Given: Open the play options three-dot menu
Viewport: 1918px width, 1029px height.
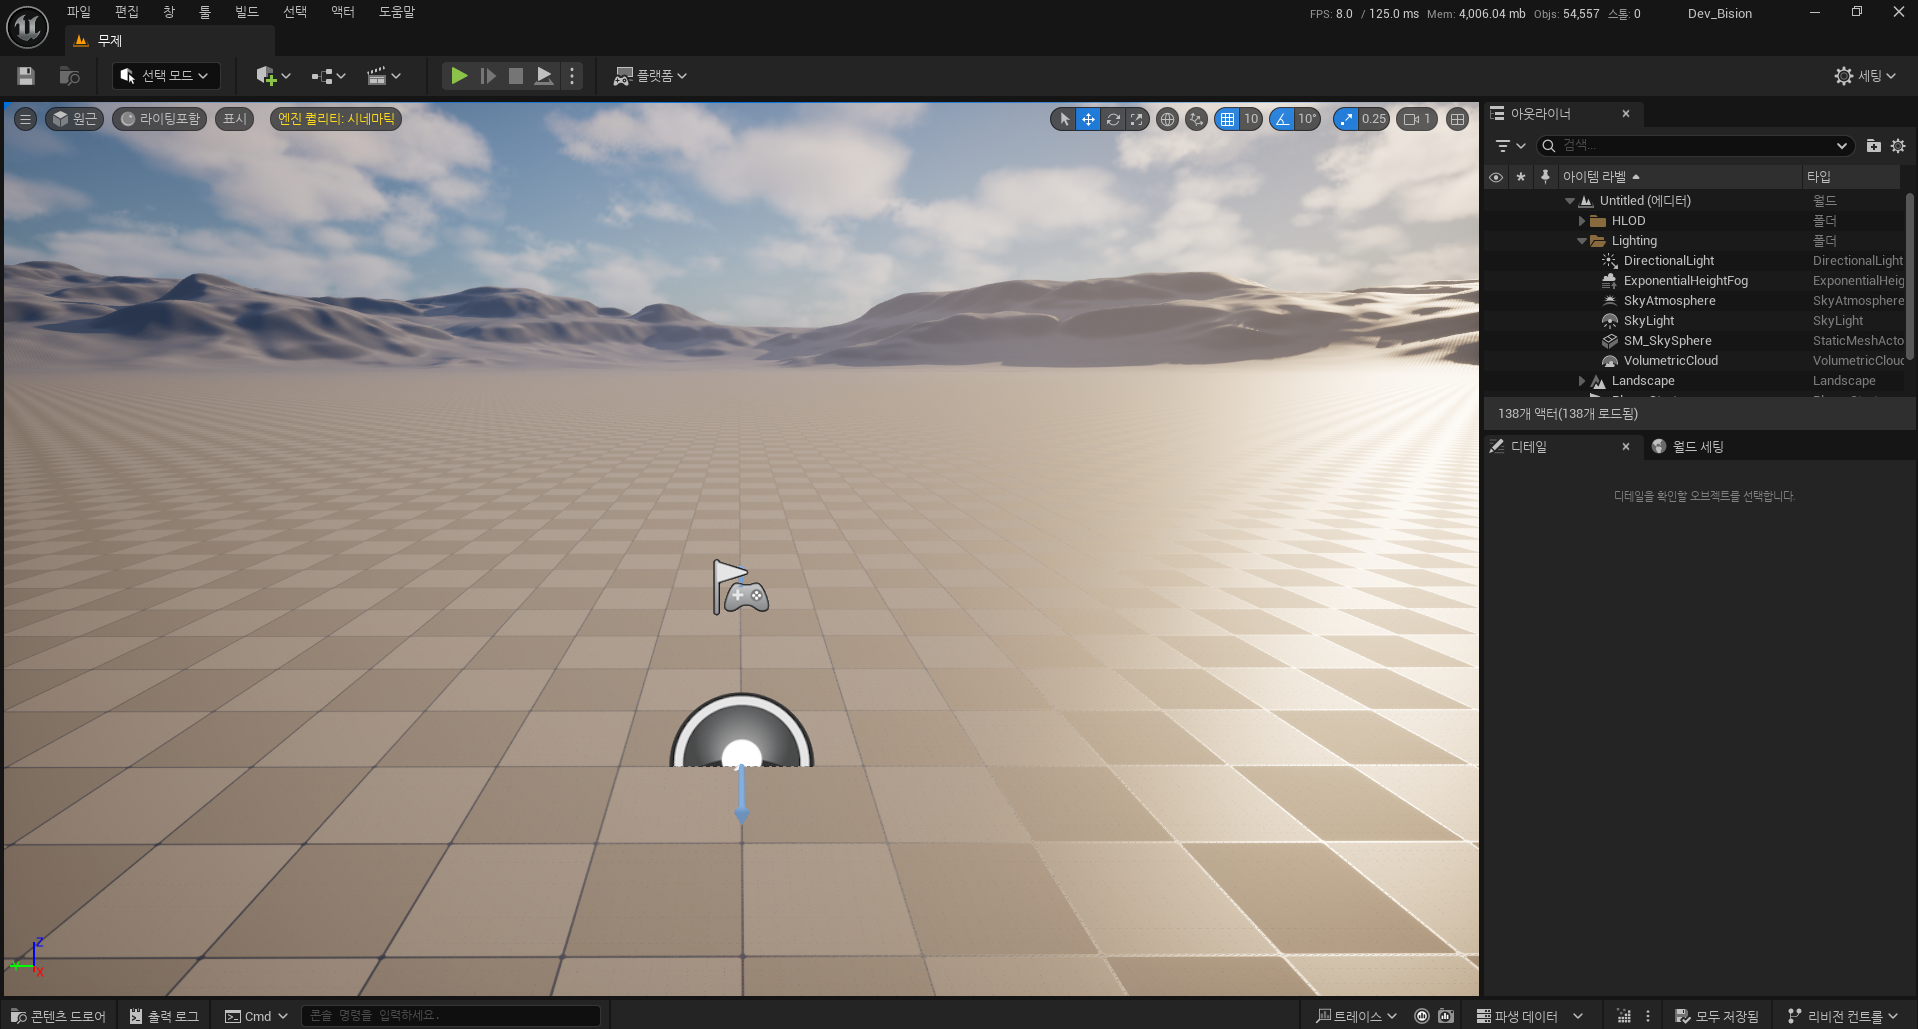Looking at the screenshot, I should (572, 76).
